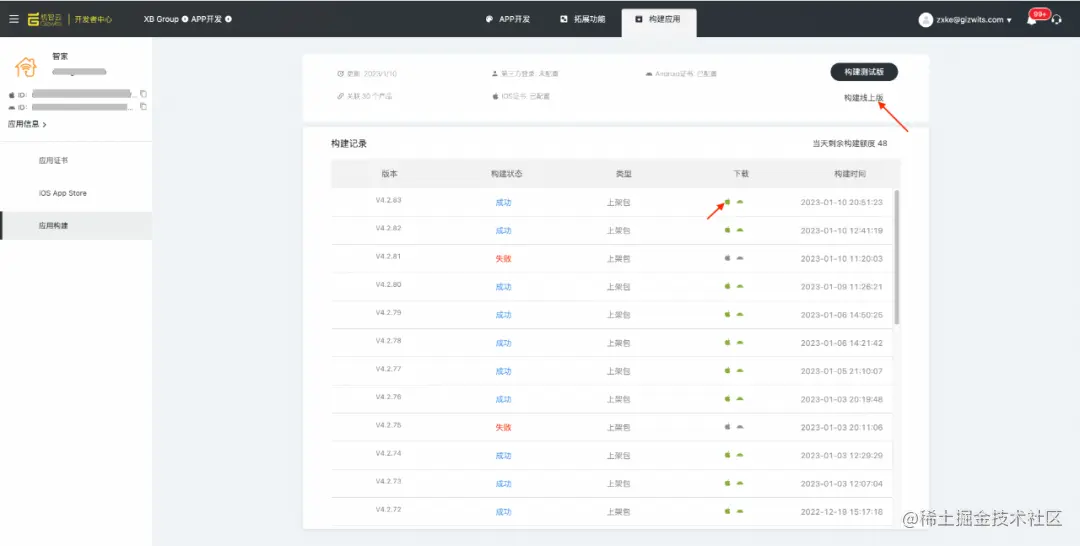Open the zxke@gizwits.com account dropdown
This screenshot has width=1080, height=546.
(x=974, y=20)
